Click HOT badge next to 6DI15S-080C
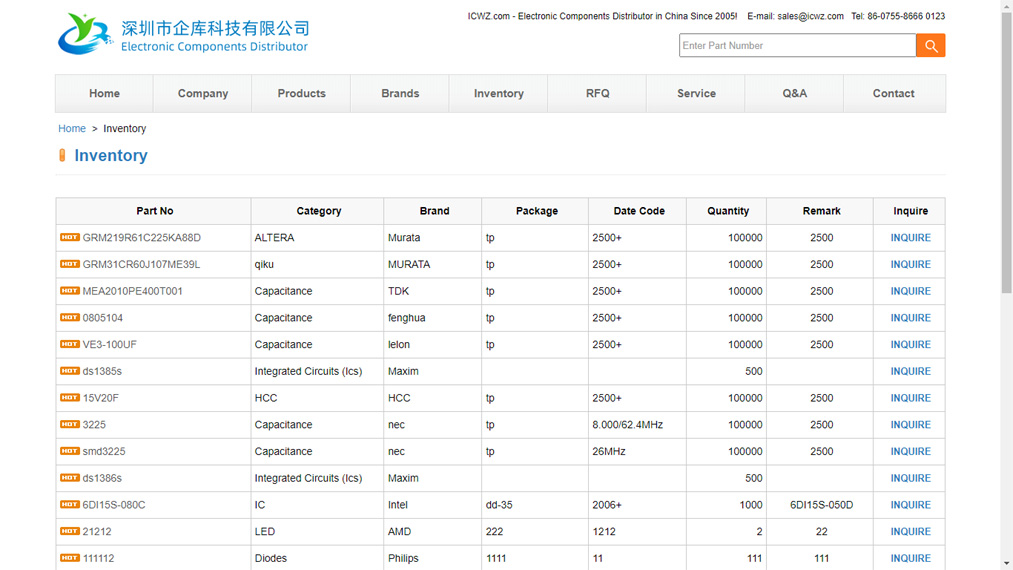Viewport: 1013px width, 570px height. pos(70,504)
